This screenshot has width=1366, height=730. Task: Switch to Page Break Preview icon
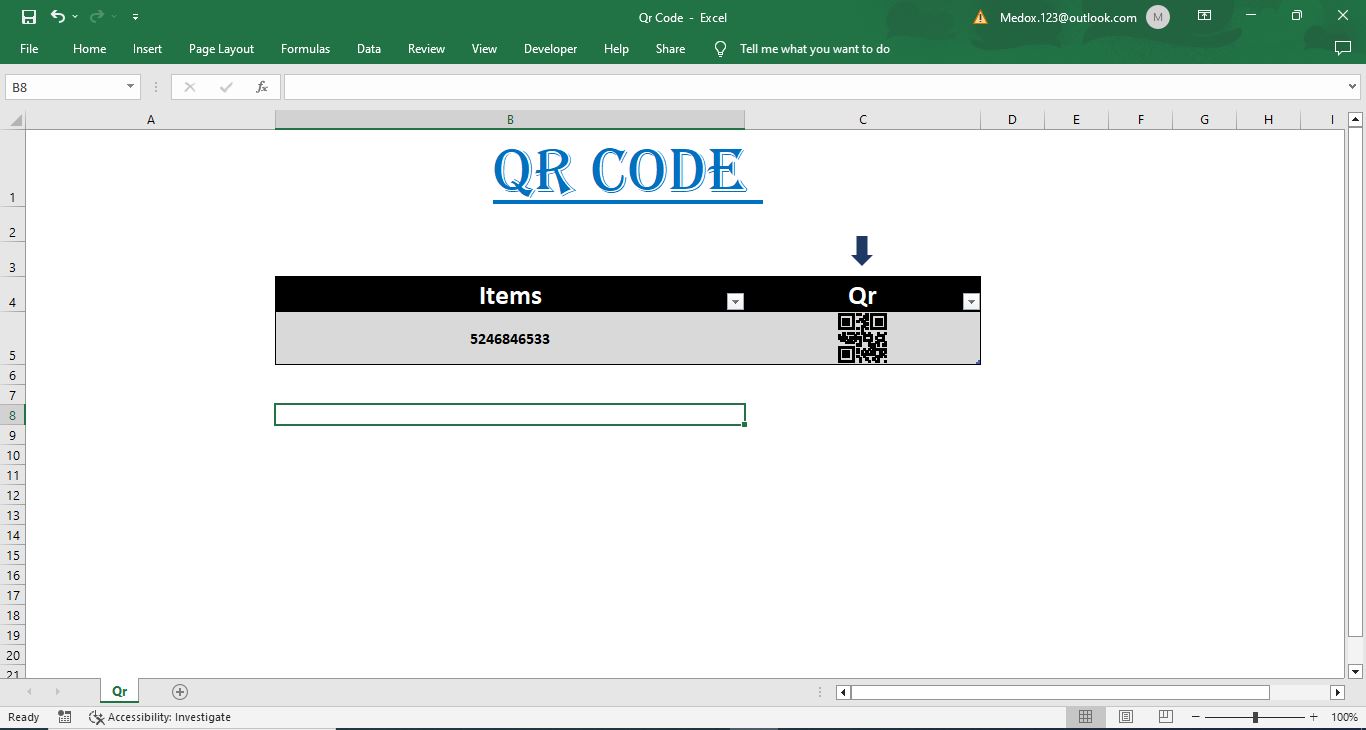(1166, 717)
